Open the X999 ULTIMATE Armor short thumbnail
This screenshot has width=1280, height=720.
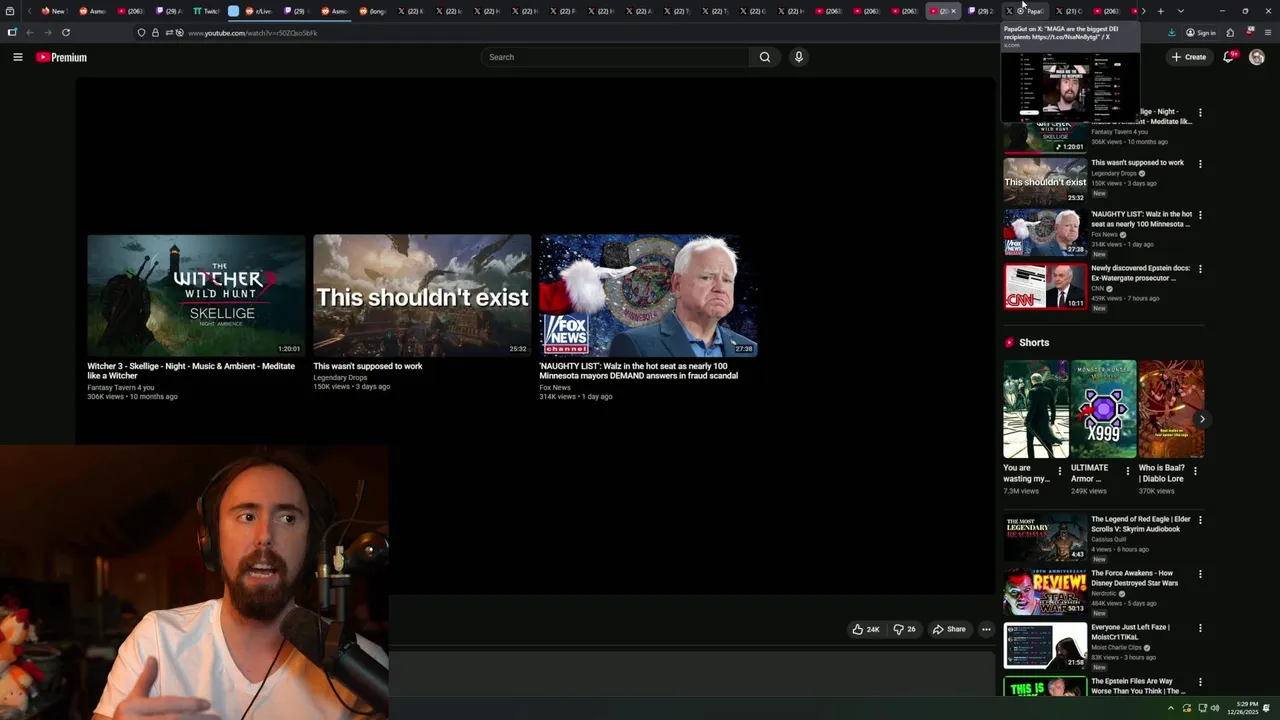(1103, 409)
